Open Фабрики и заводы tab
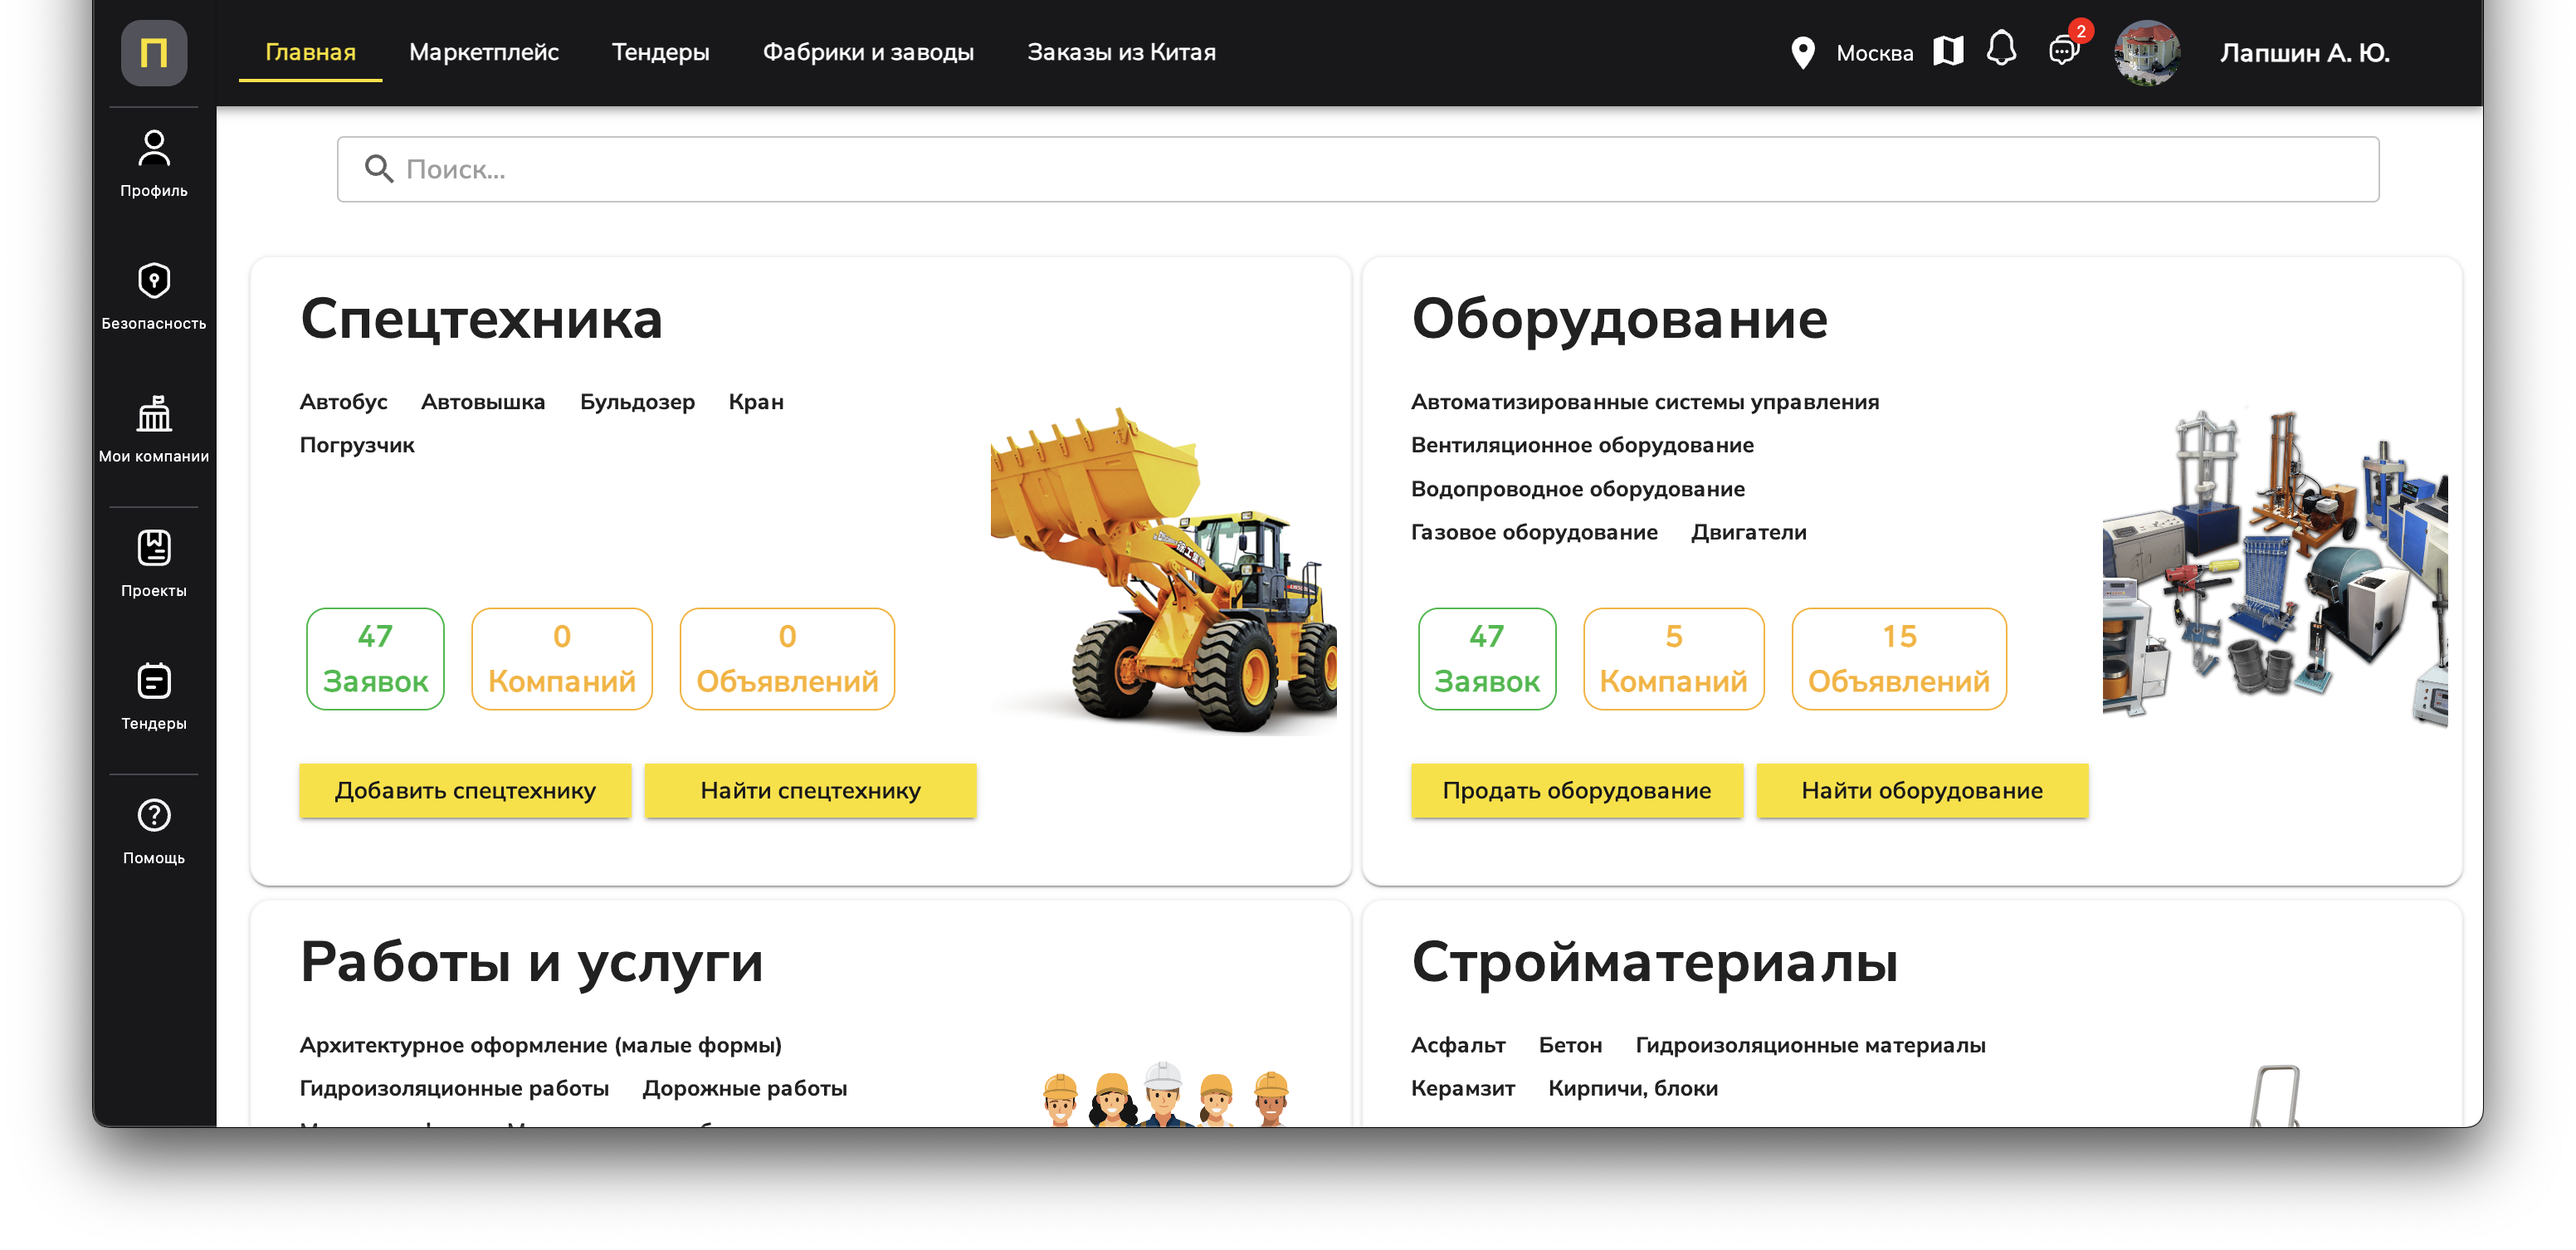This screenshot has height=1250, width=2576. [868, 52]
